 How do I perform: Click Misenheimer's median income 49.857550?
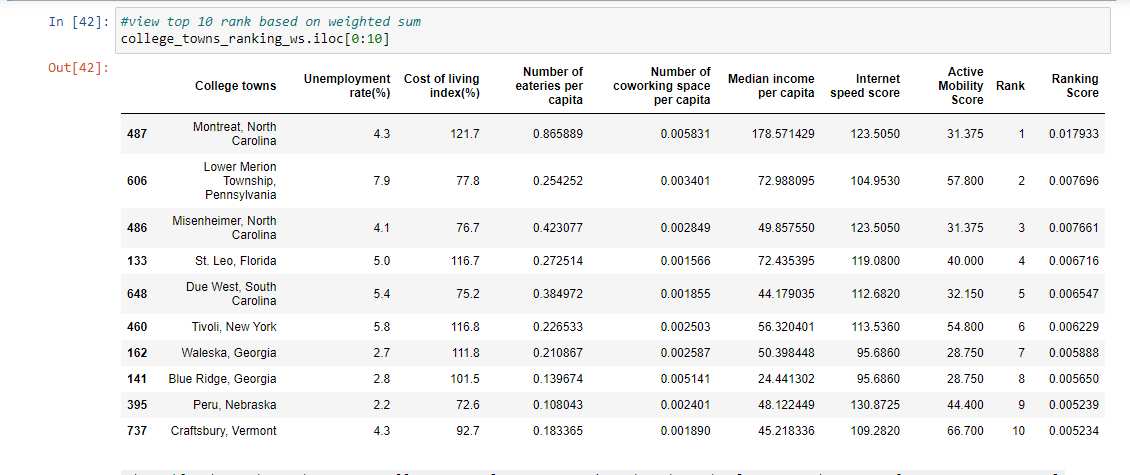(x=786, y=228)
